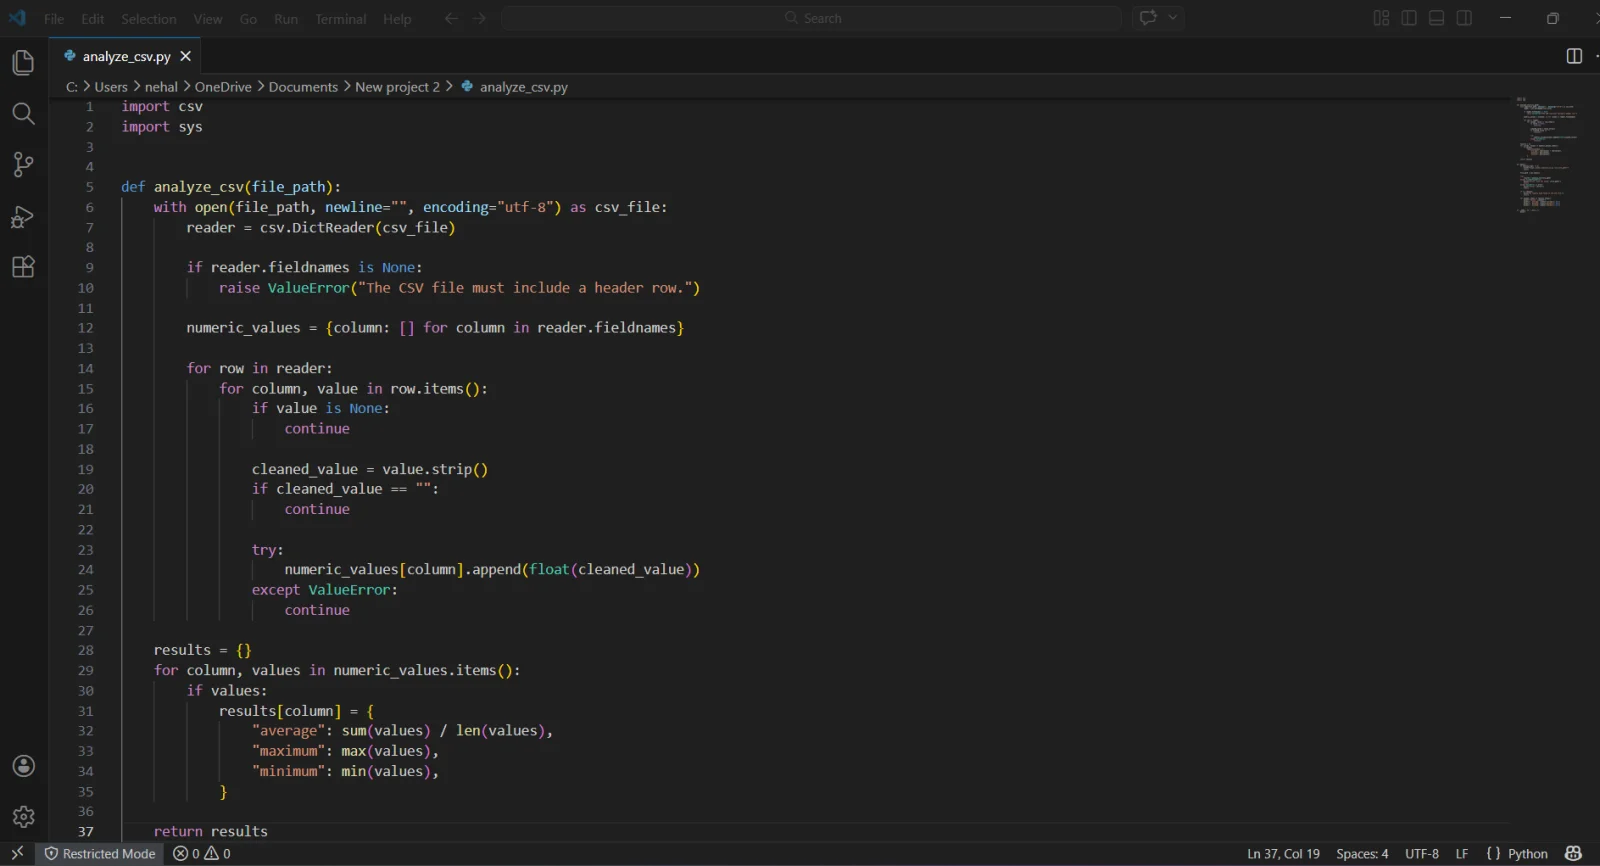The width and height of the screenshot is (1600, 866).
Task: Open the Search view in activity bar
Action: (23, 113)
